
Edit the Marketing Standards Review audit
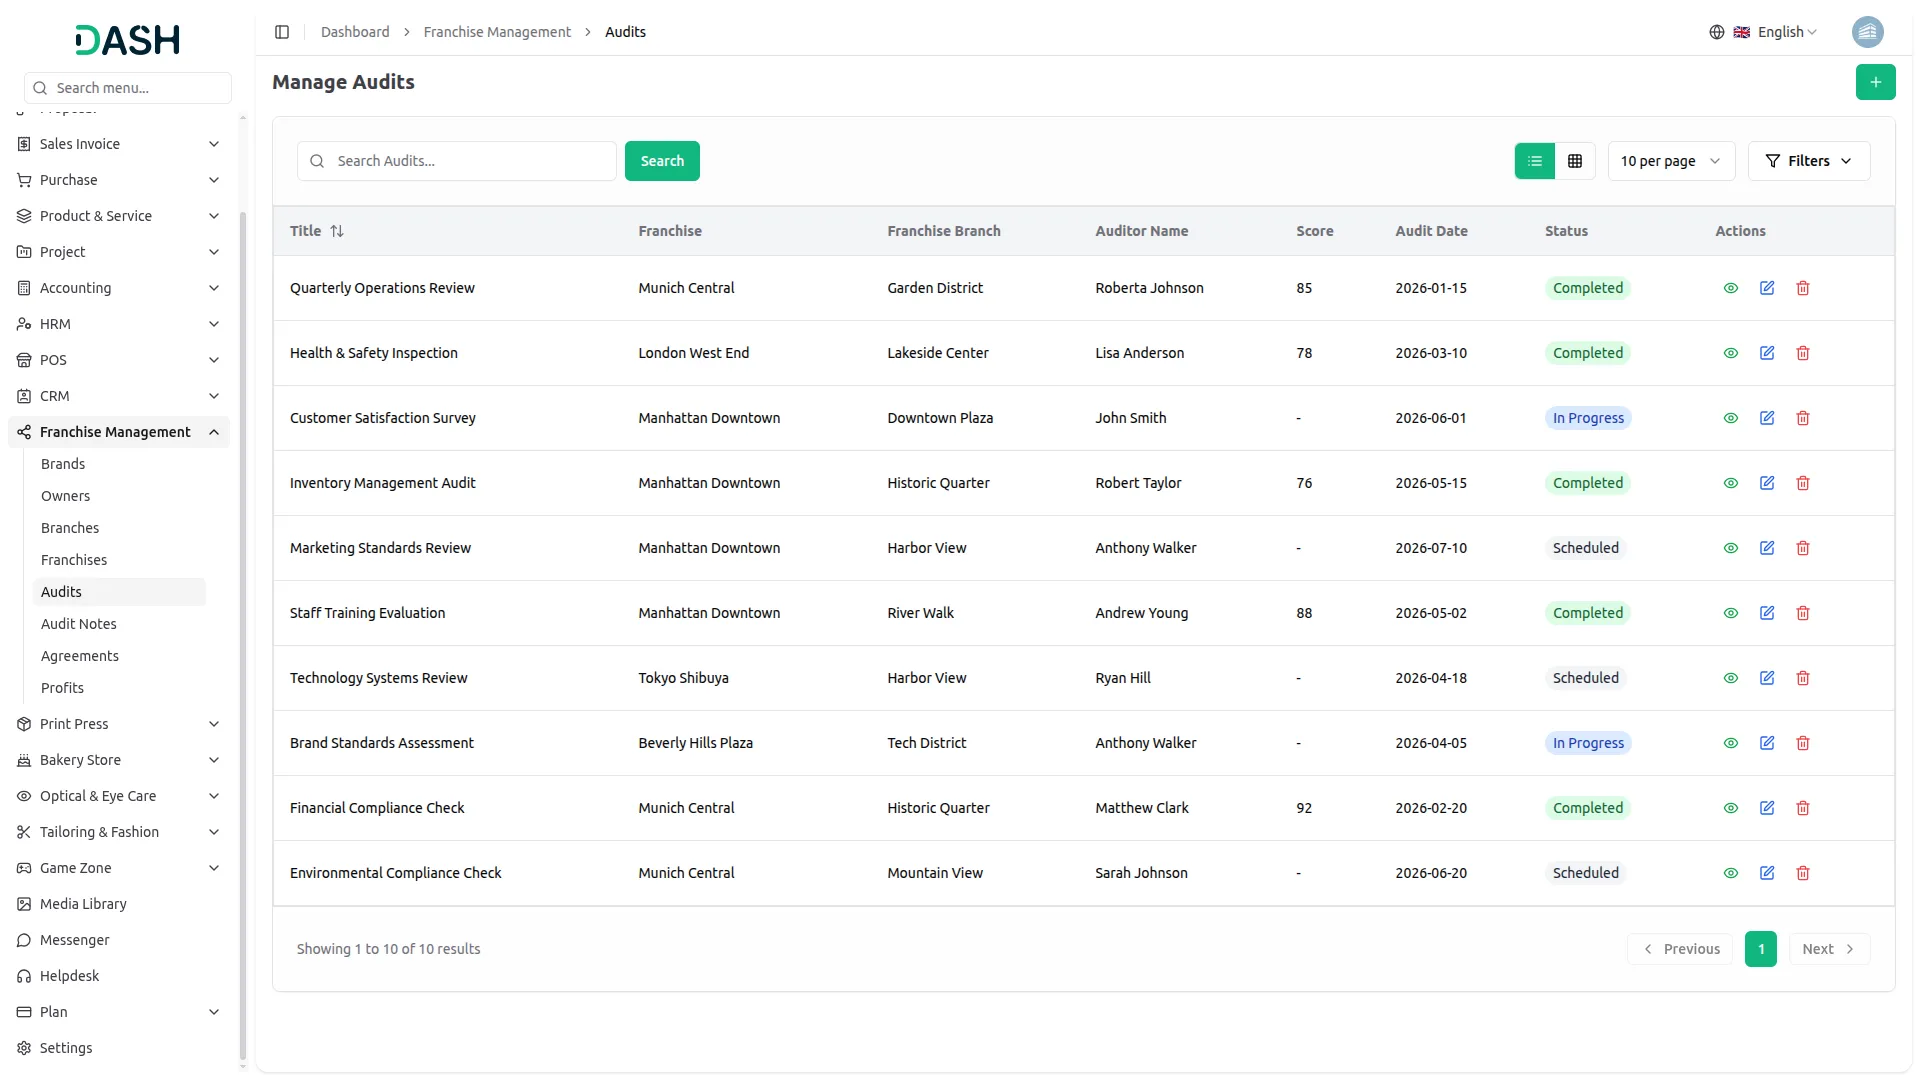click(1766, 548)
